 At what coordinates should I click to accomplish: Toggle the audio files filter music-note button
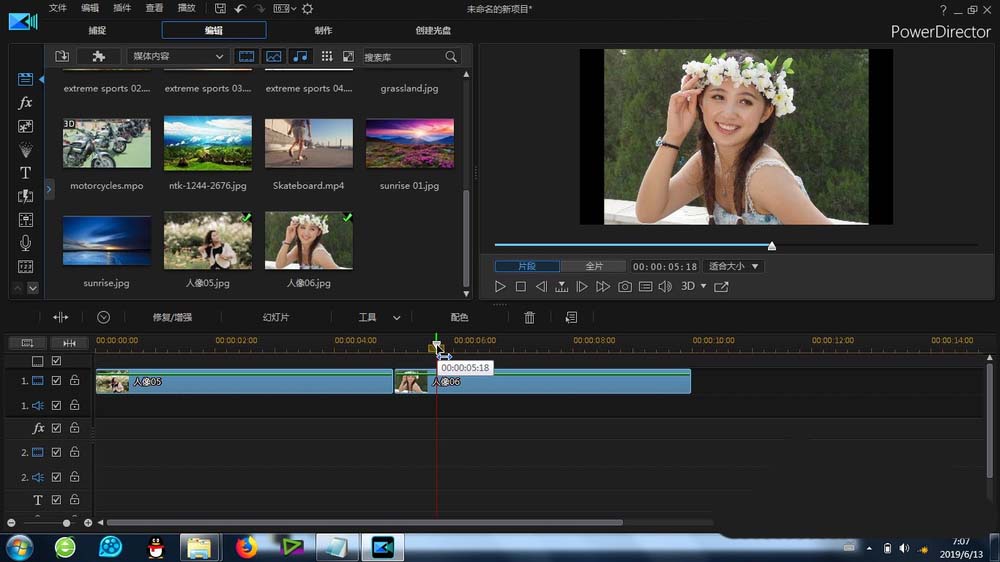pyautogui.click(x=300, y=57)
